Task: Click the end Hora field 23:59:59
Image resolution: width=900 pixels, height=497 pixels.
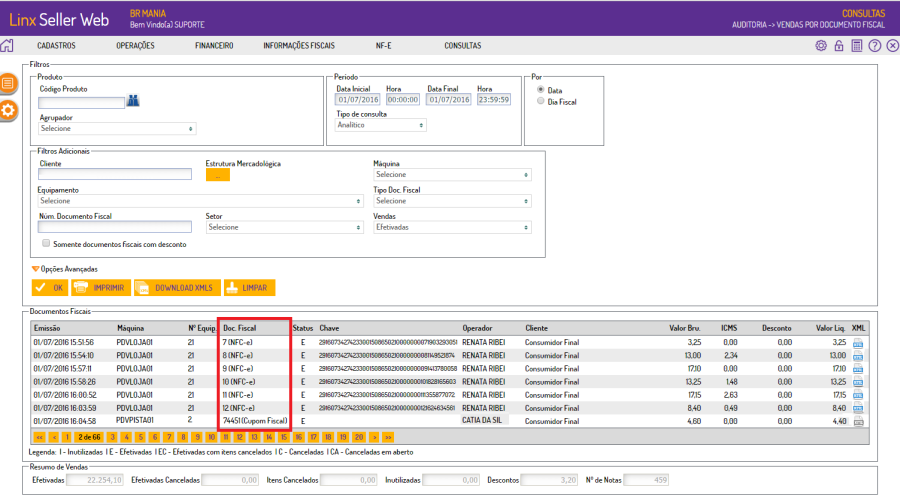Action: click(x=494, y=100)
